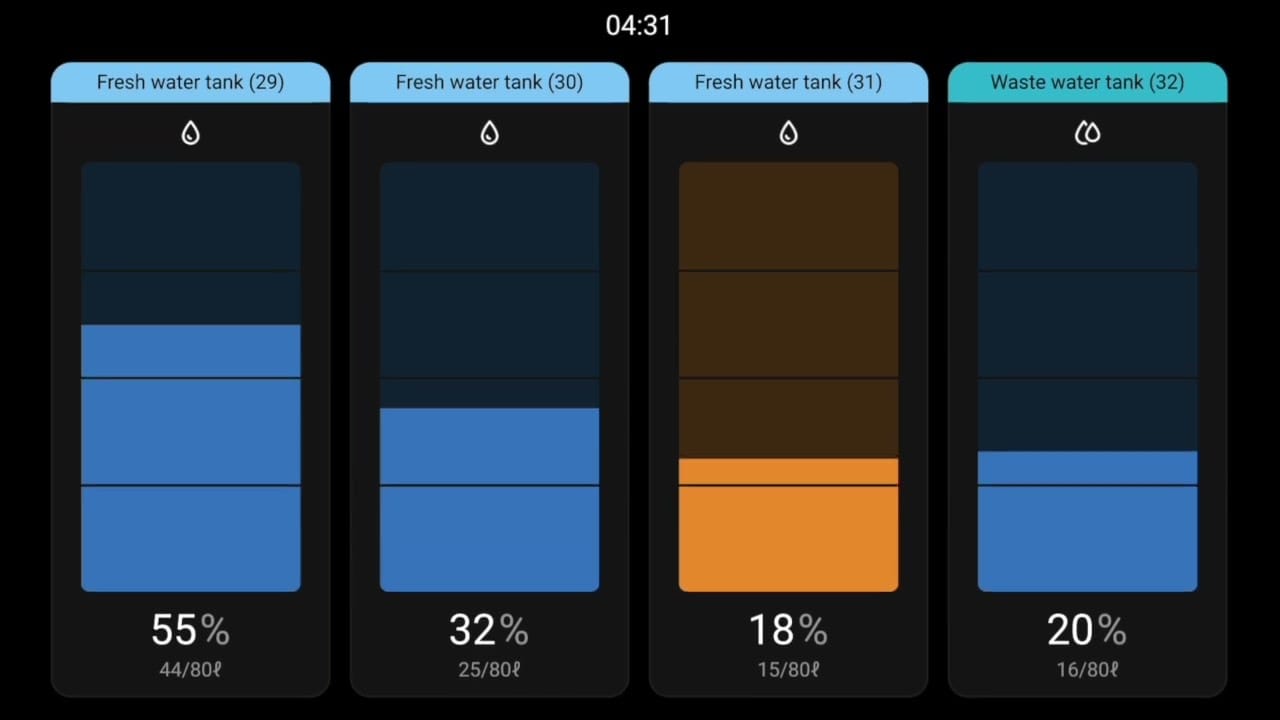Select the Waste water tank (32) header
The width and height of the screenshot is (1280, 720).
click(1087, 82)
